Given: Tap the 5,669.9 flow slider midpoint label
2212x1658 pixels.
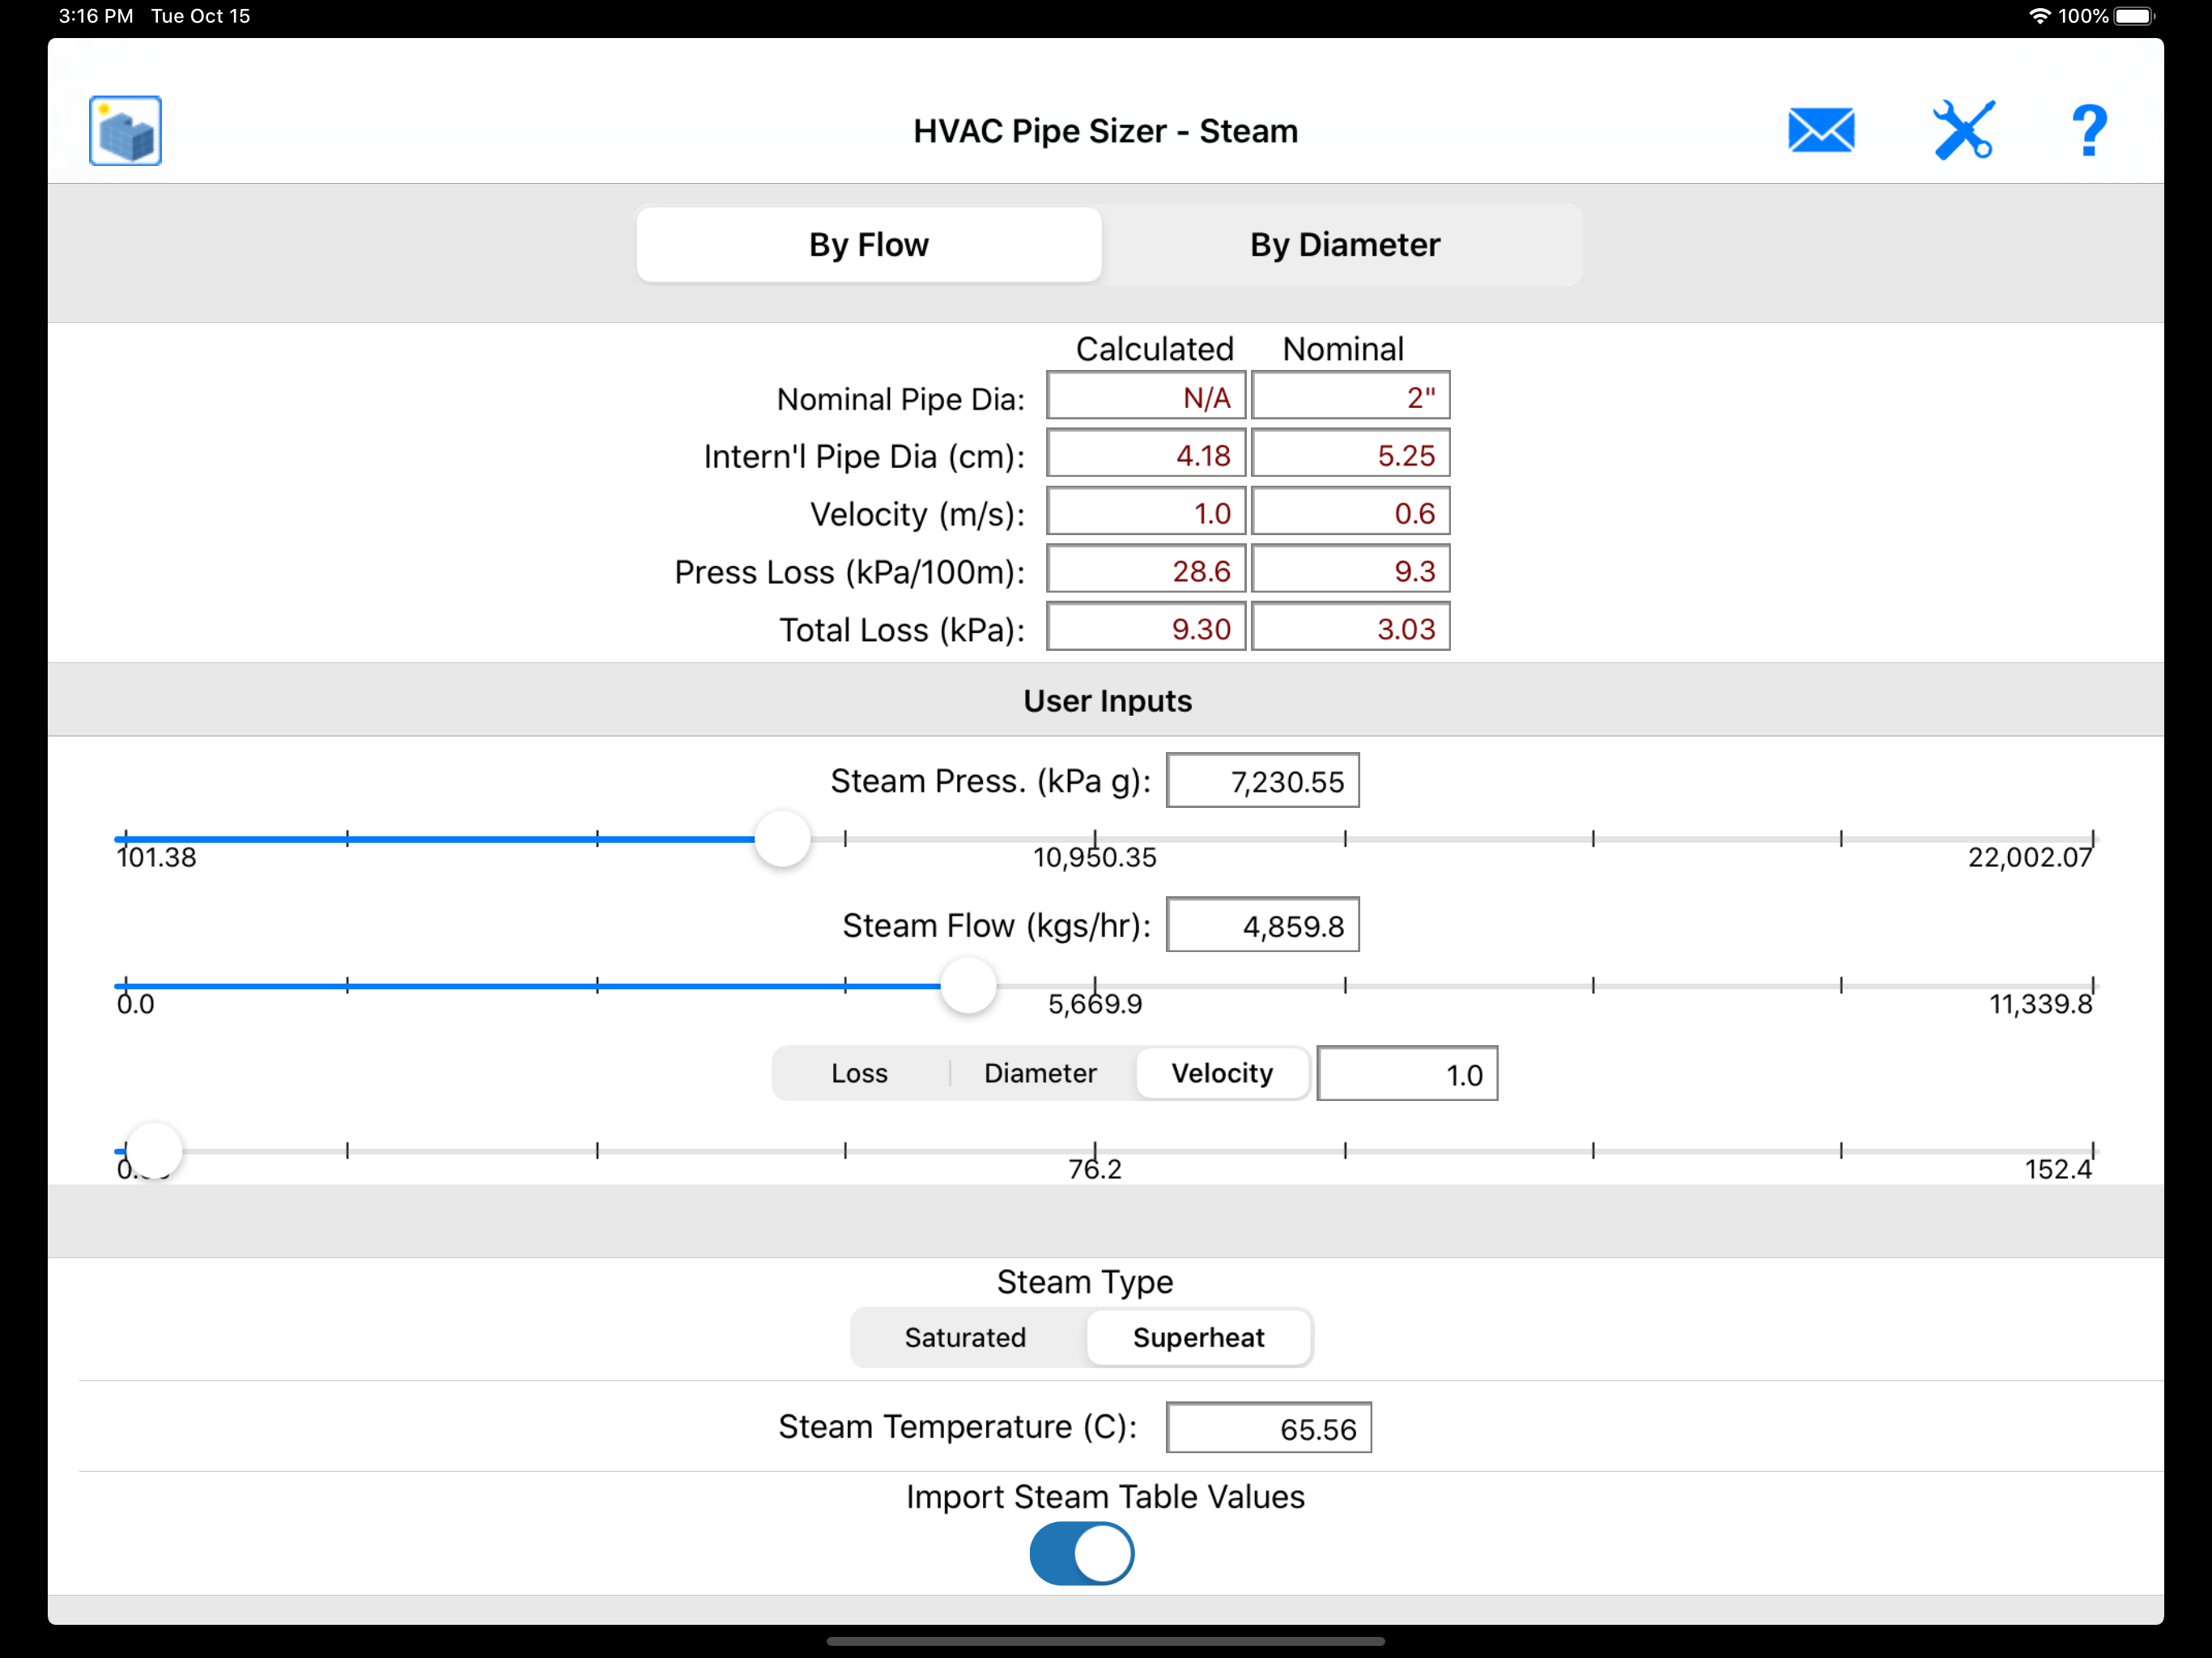Looking at the screenshot, I should (1095, 1004).
